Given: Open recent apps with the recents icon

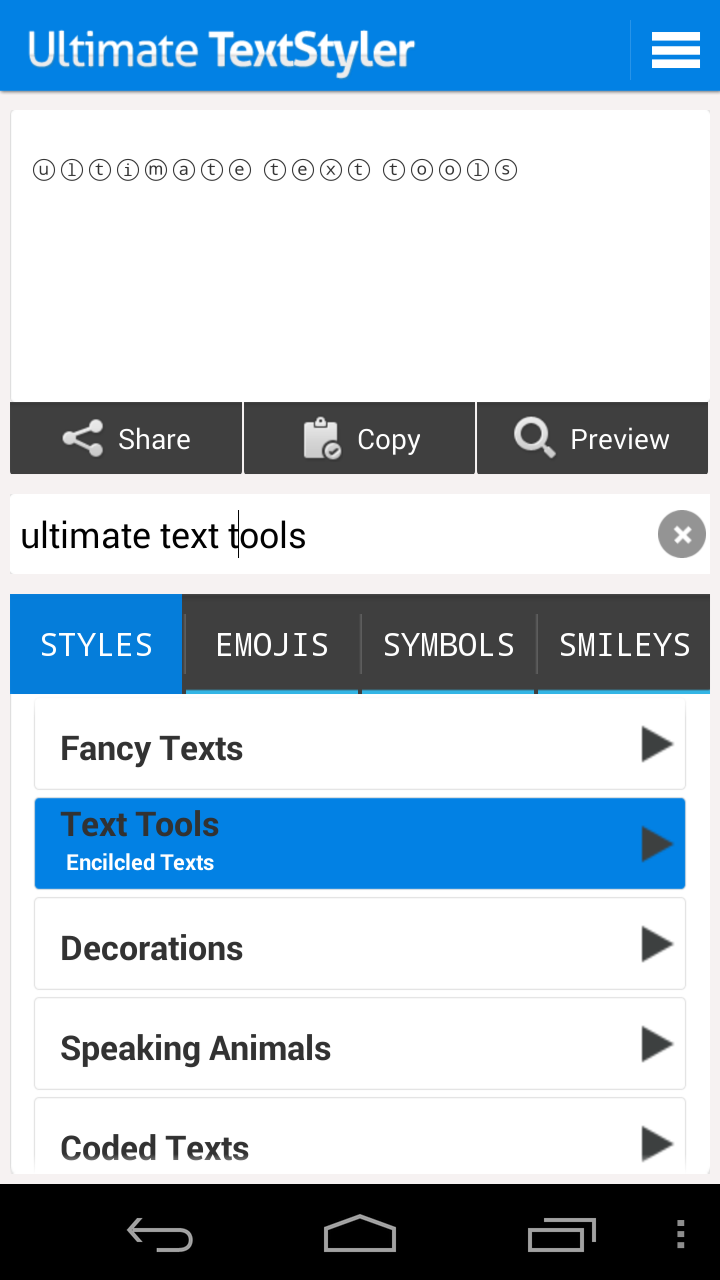Looking at the screenshot, I should (561, 1234).
